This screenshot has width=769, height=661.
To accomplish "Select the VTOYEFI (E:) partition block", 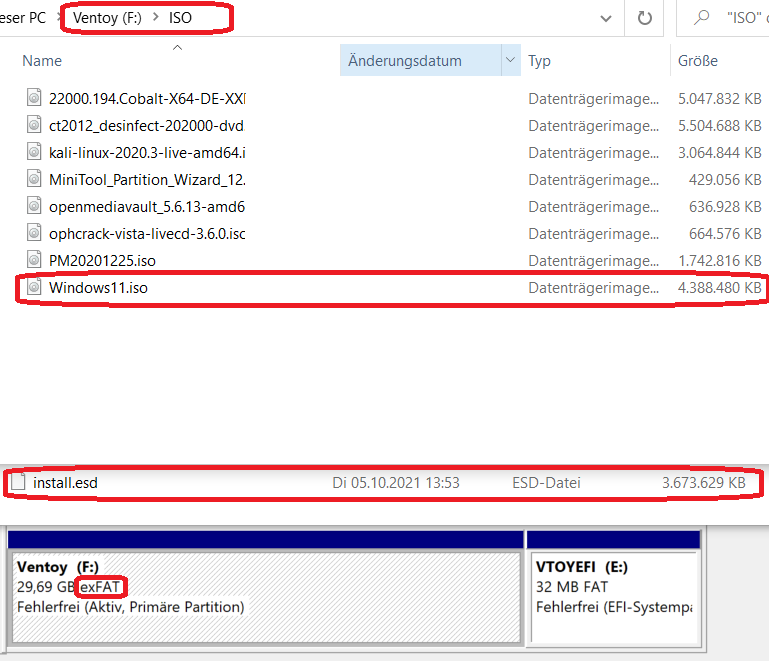I will point(614,597).
